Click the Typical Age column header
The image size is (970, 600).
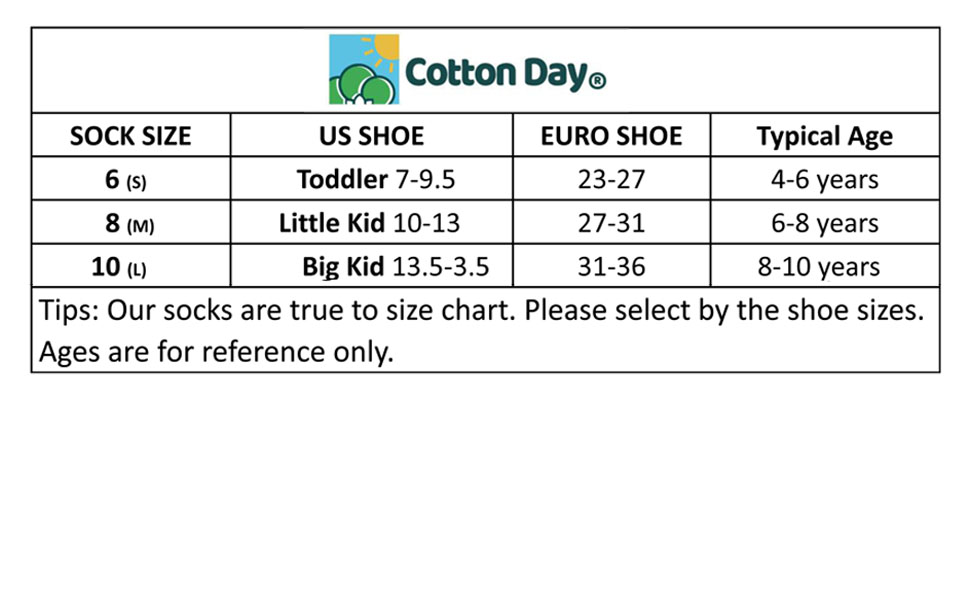tap(824, 136)
